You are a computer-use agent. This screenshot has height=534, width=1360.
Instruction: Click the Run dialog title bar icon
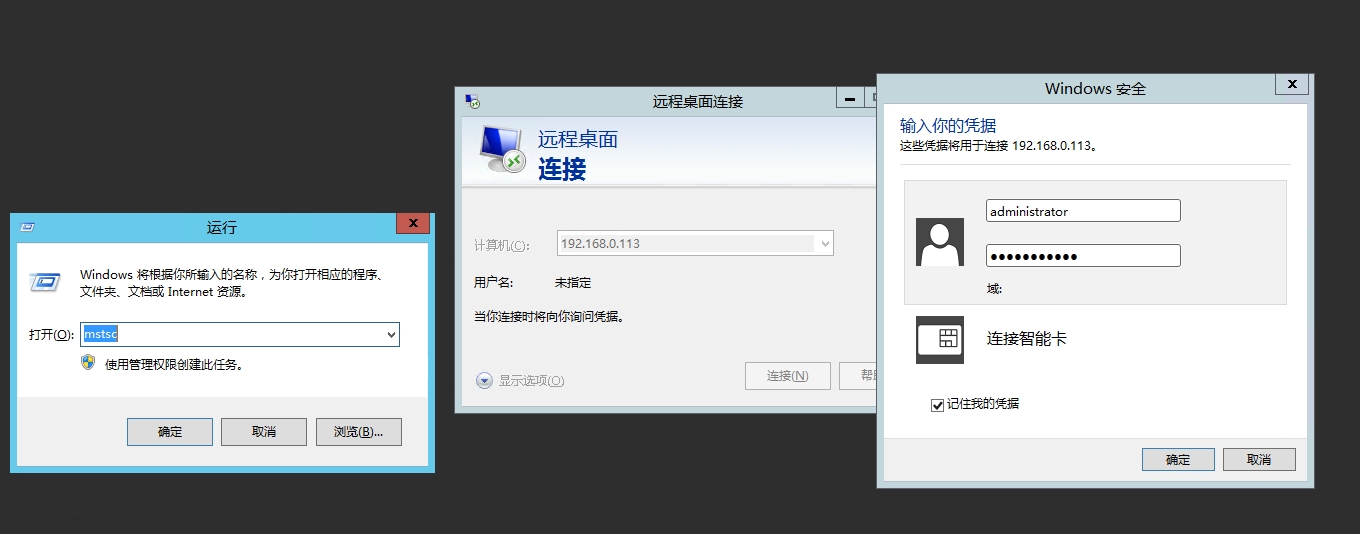[27, 227]
